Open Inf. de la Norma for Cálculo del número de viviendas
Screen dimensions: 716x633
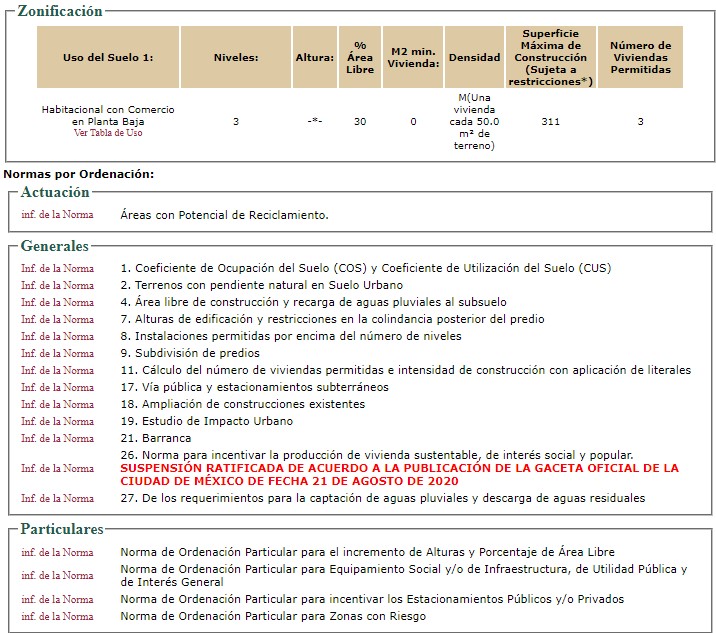[x=57, y=370]
